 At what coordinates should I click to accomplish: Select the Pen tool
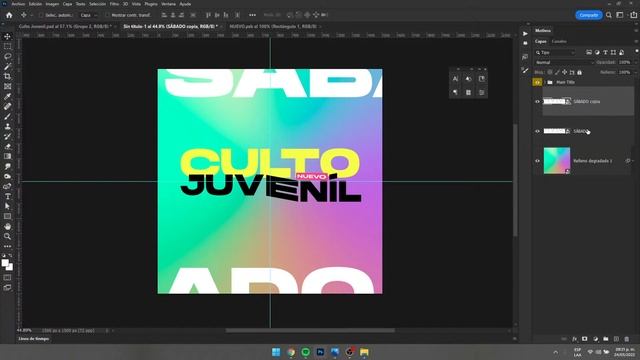[7, 186]
